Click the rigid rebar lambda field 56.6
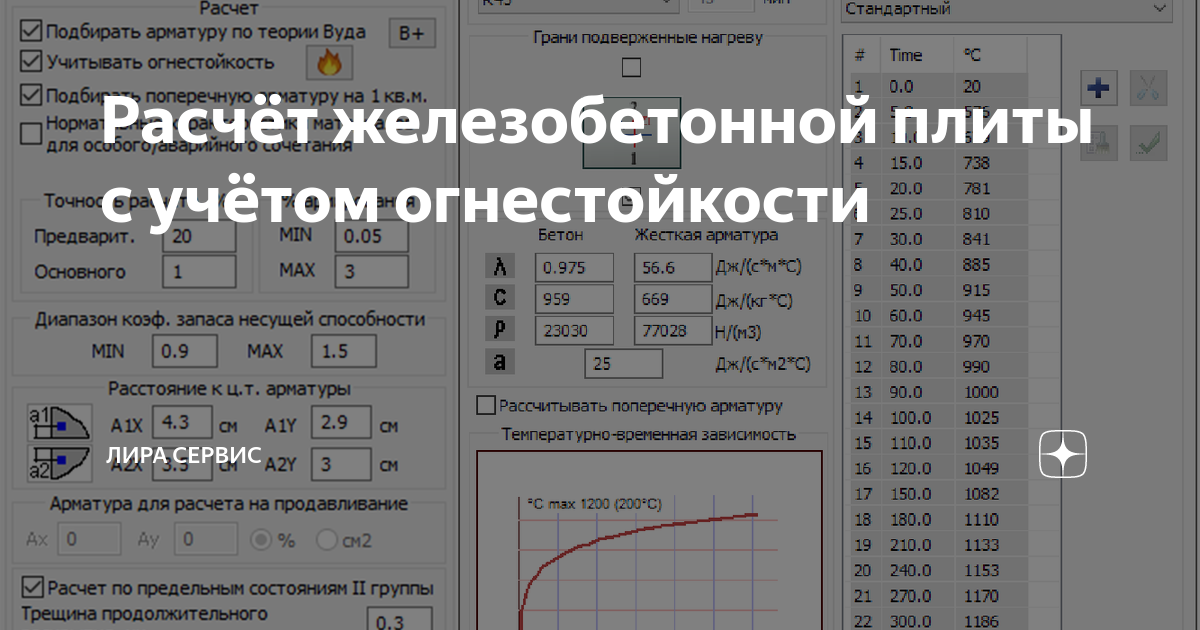Image resolution: width=1200 pixels, height=630 pixels. tap(672, 267)
